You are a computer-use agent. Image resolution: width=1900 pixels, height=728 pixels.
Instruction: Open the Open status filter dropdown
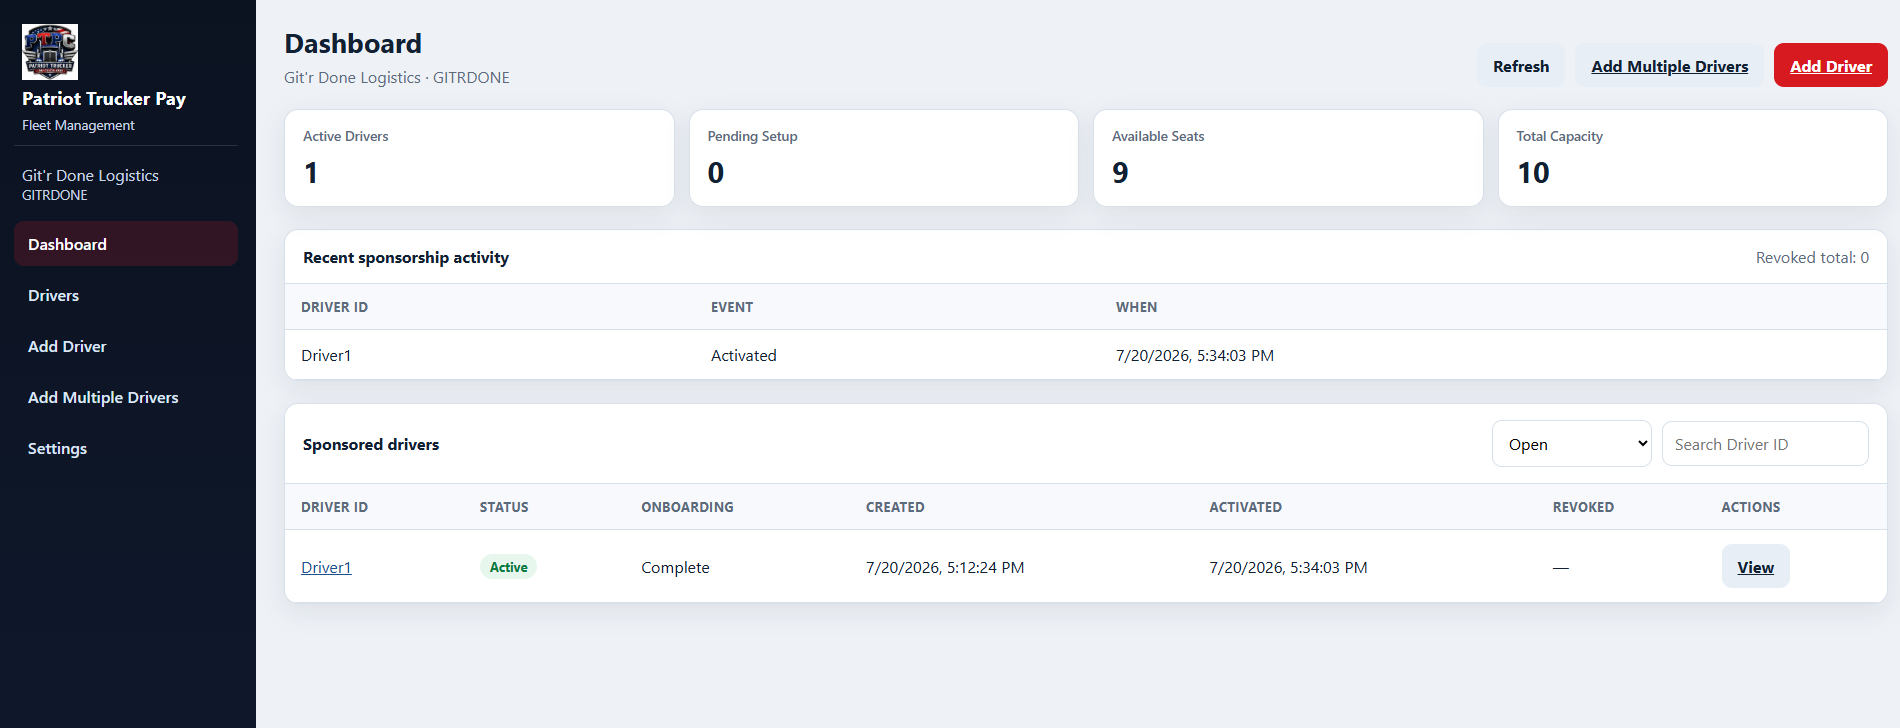coord(1572,444)
